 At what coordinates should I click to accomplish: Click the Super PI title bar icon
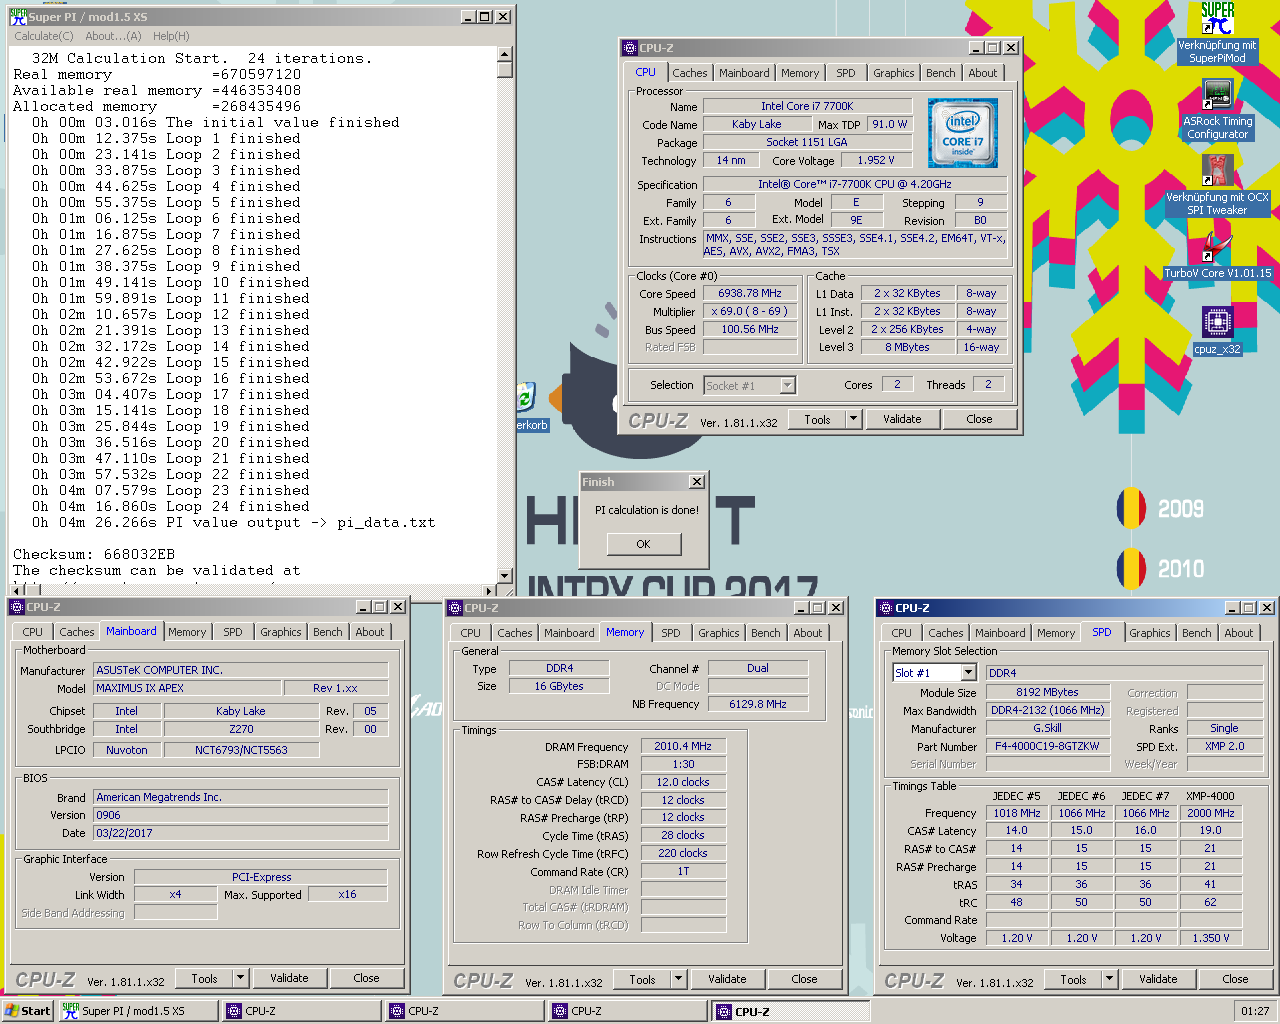coord(18,16)
